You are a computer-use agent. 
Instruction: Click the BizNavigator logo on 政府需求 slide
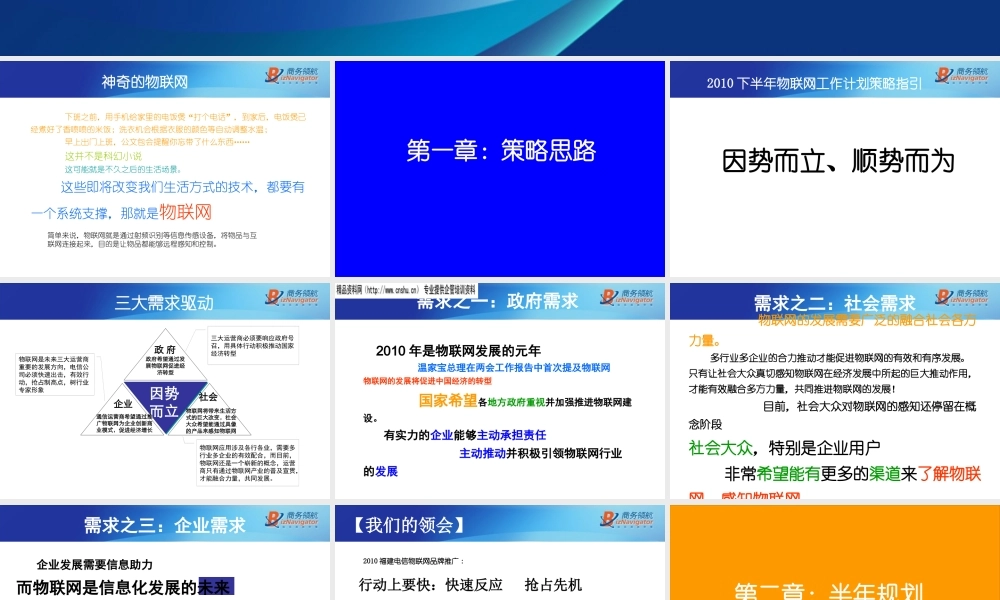click(626, 297)
